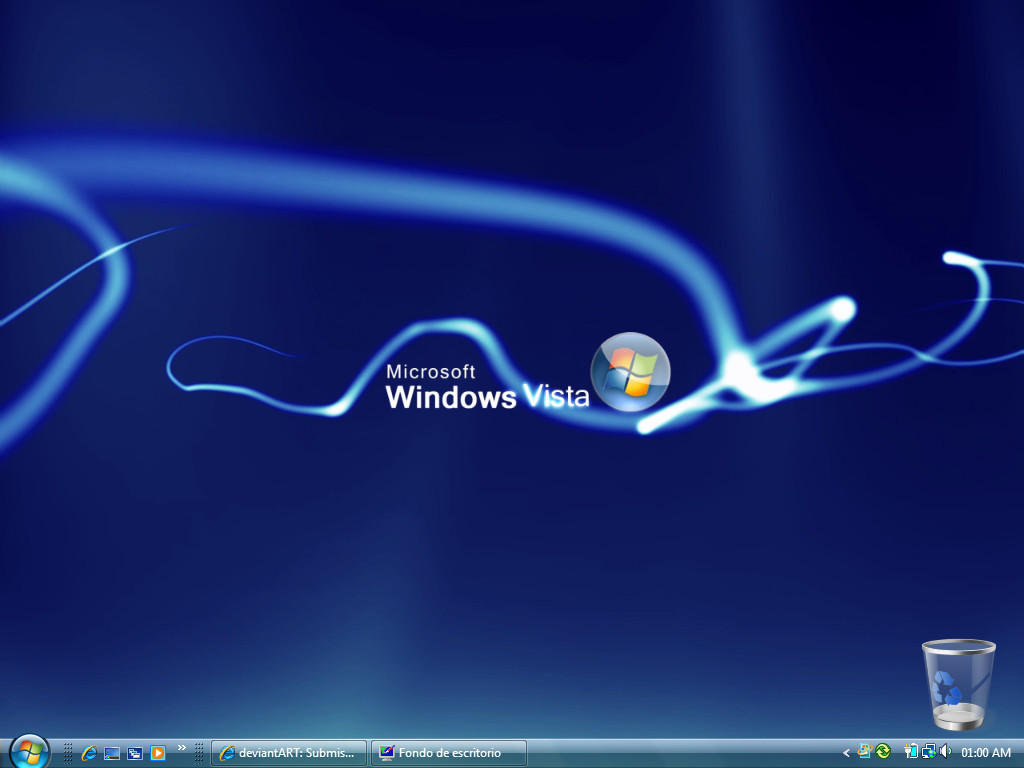
Task: Click the Show Desktop quick launch icon
Action: (x=112, y=753)
